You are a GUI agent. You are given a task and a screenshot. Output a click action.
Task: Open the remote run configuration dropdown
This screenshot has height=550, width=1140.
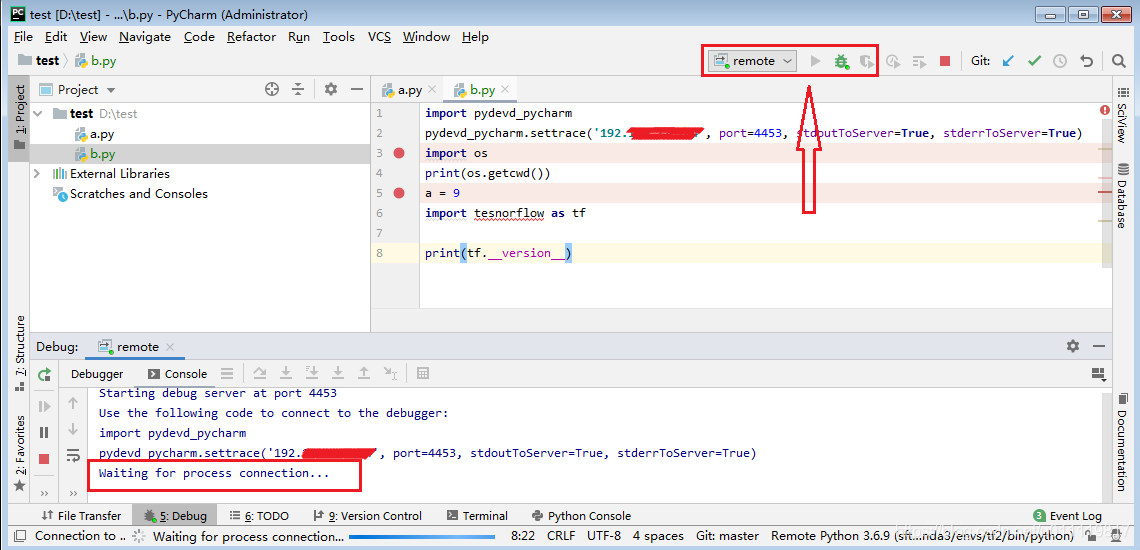click(754, 61)
